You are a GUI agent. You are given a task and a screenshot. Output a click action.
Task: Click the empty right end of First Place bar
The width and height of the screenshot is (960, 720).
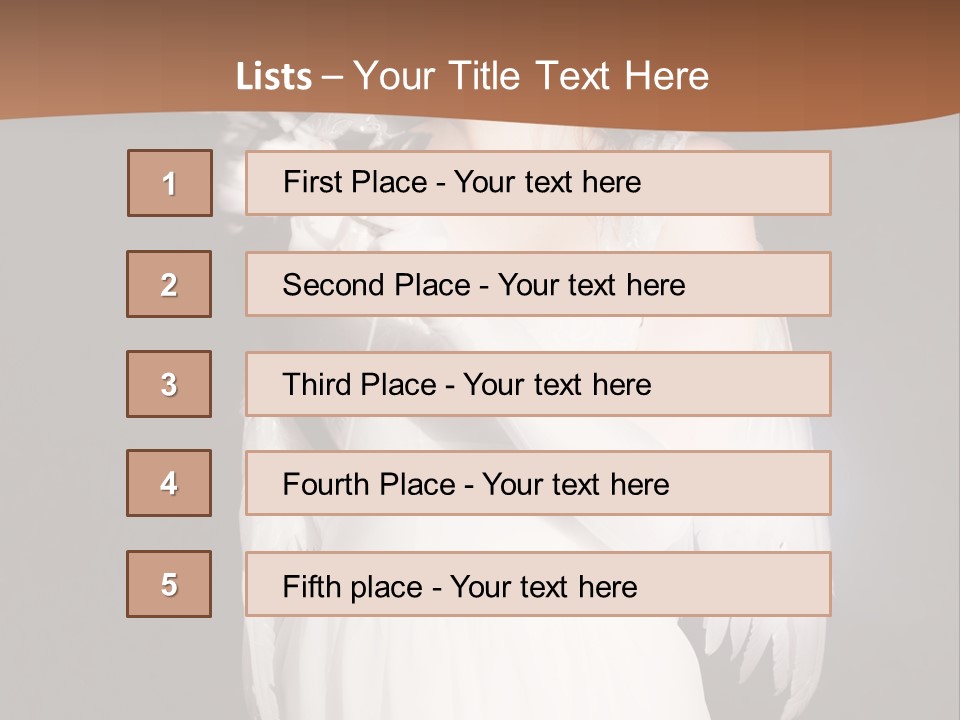(x=760, y=183)
